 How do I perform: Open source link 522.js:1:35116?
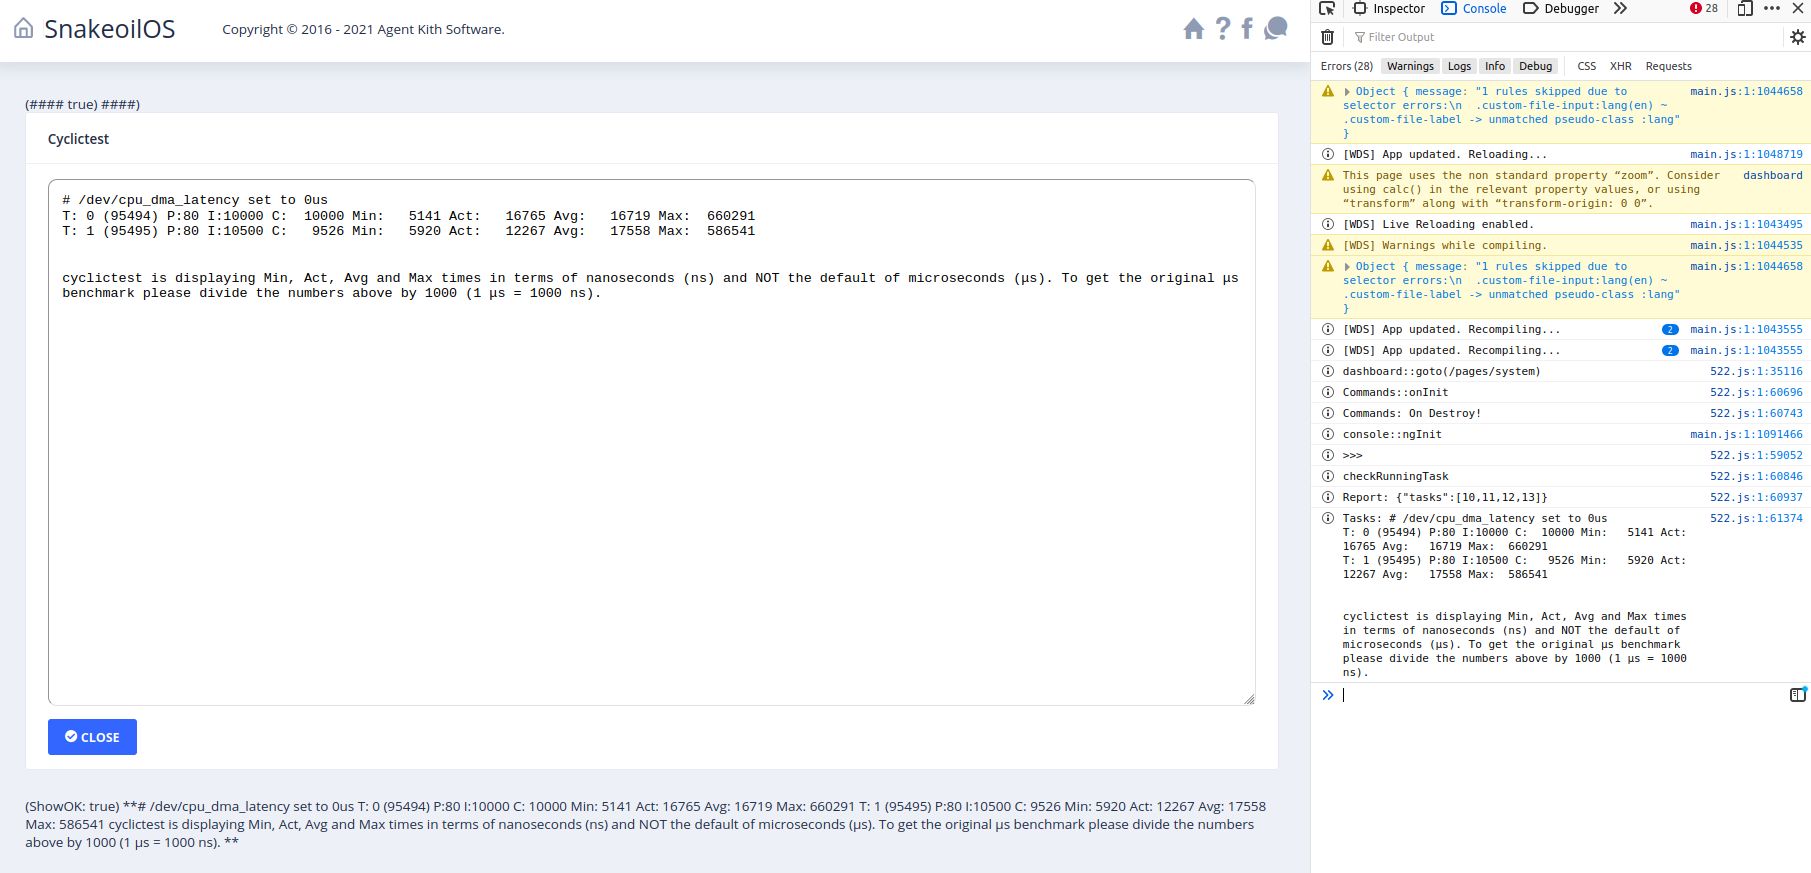[1756, 371]
